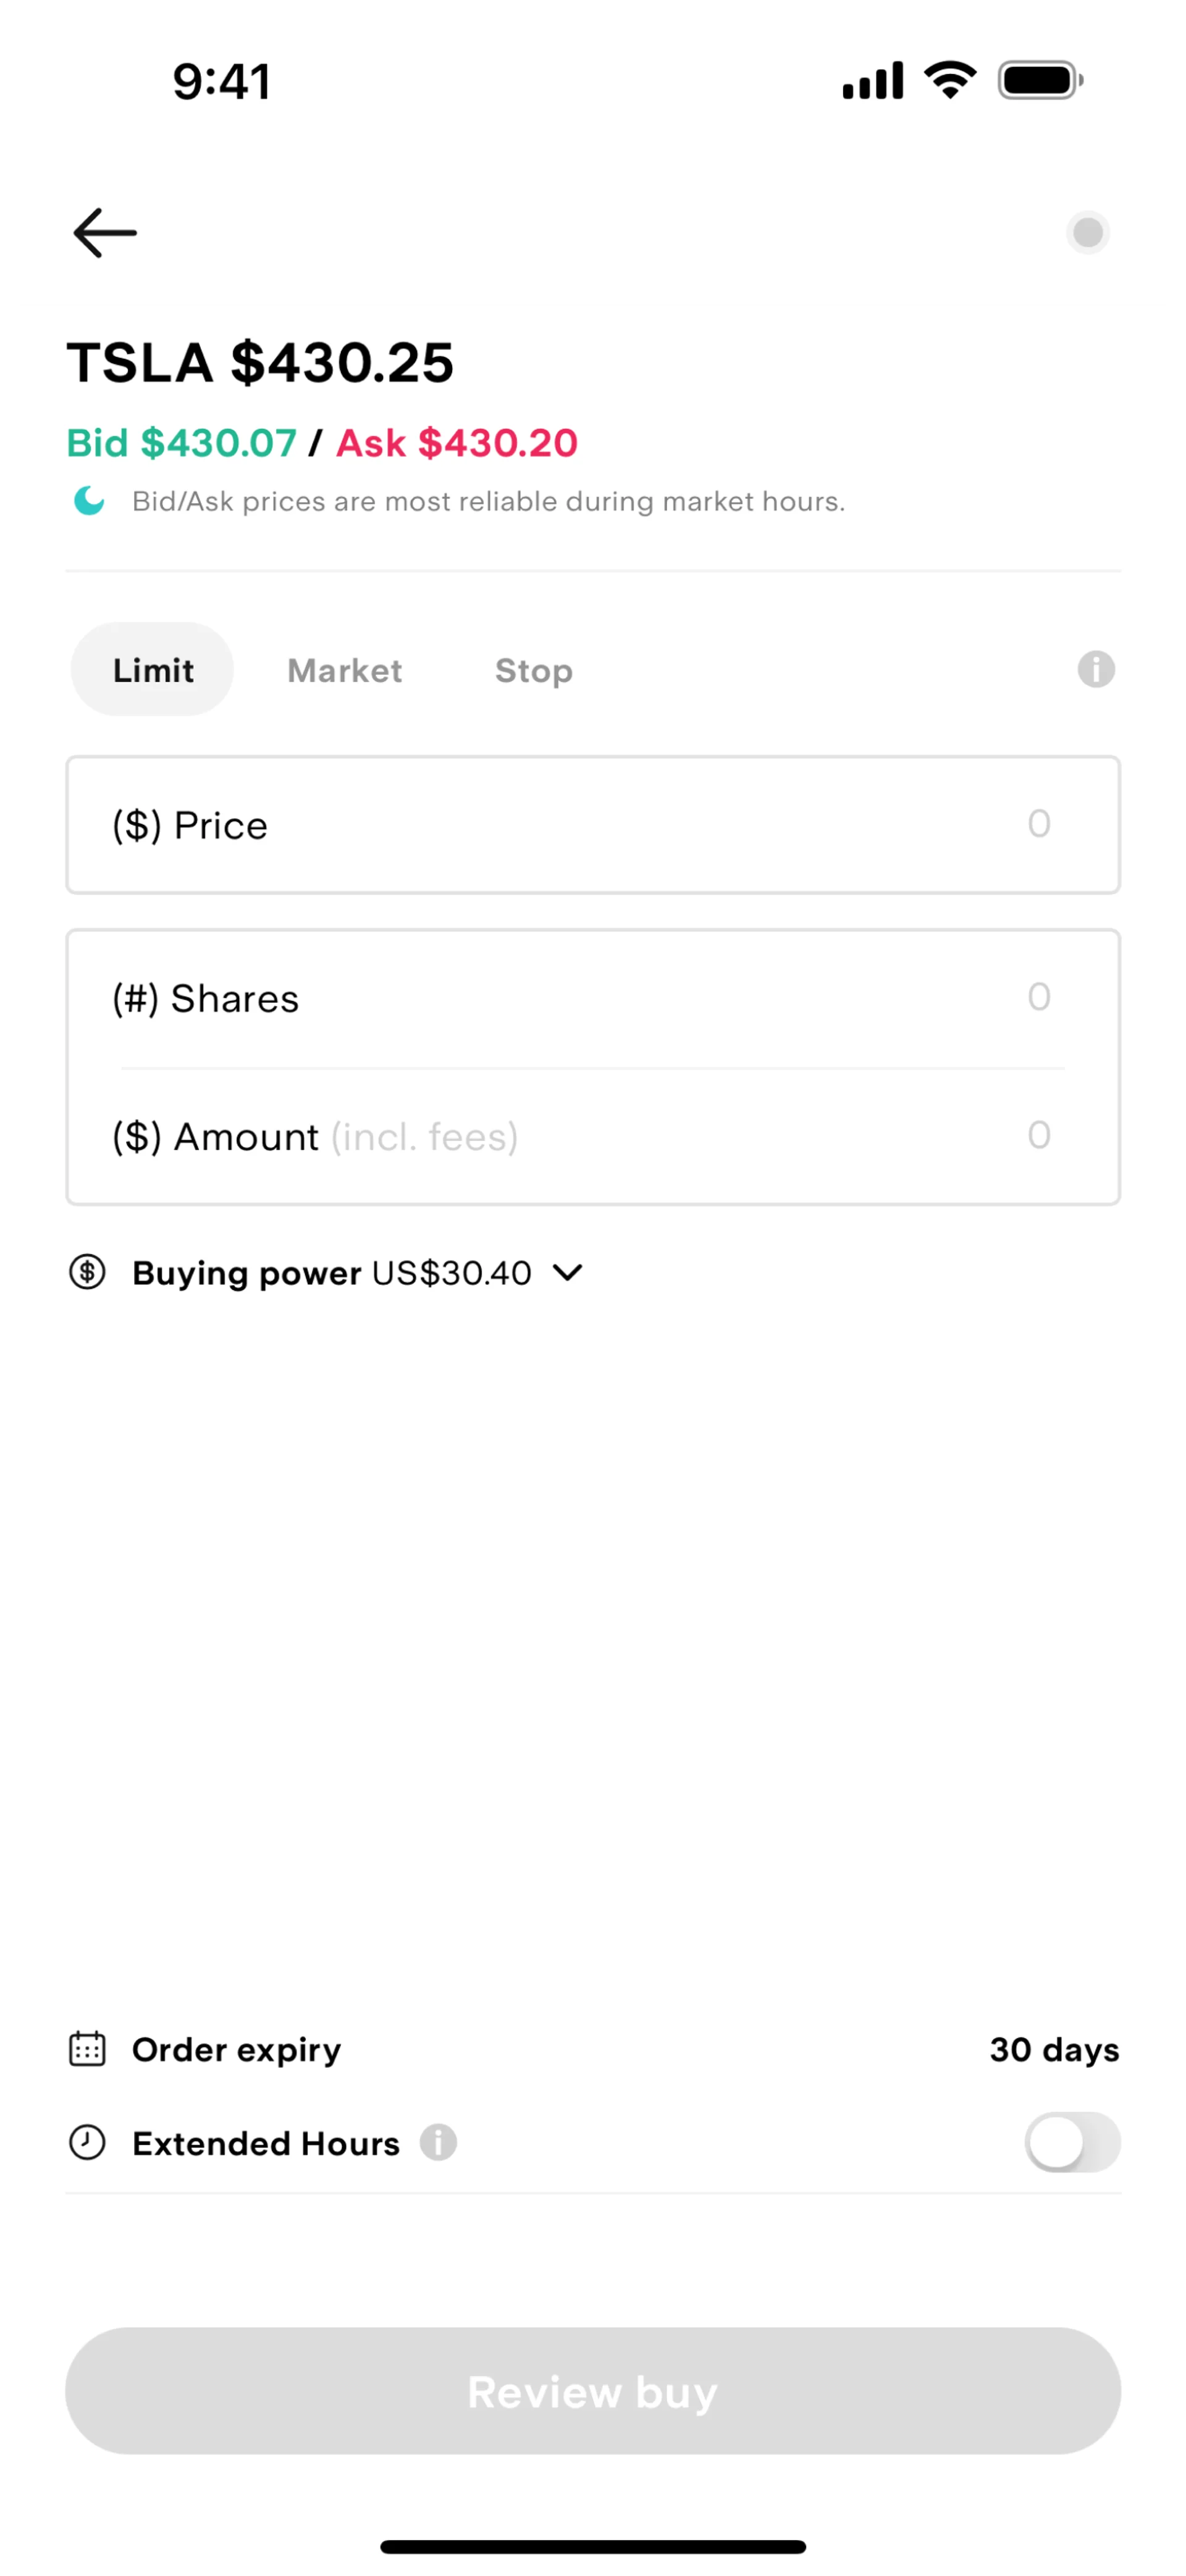Change the 30 days order expiry

(1054, 2049)
